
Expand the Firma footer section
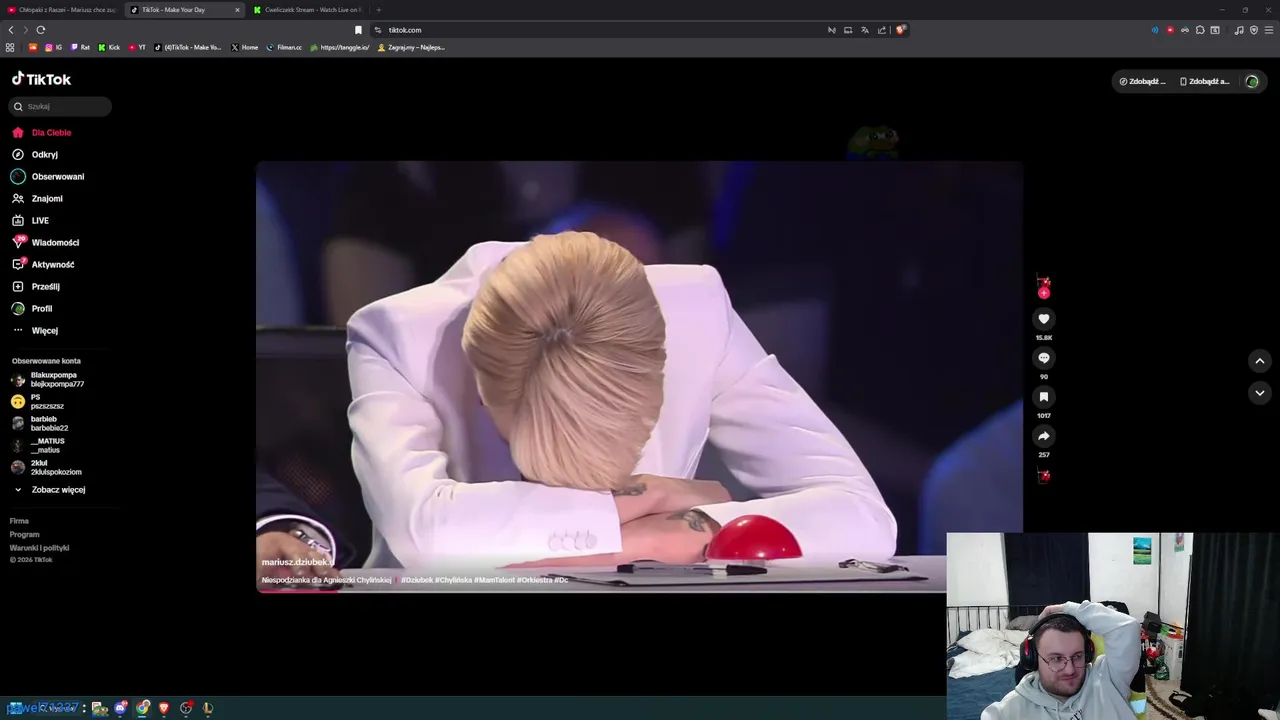pyautogui.click(x=19, y=521)
